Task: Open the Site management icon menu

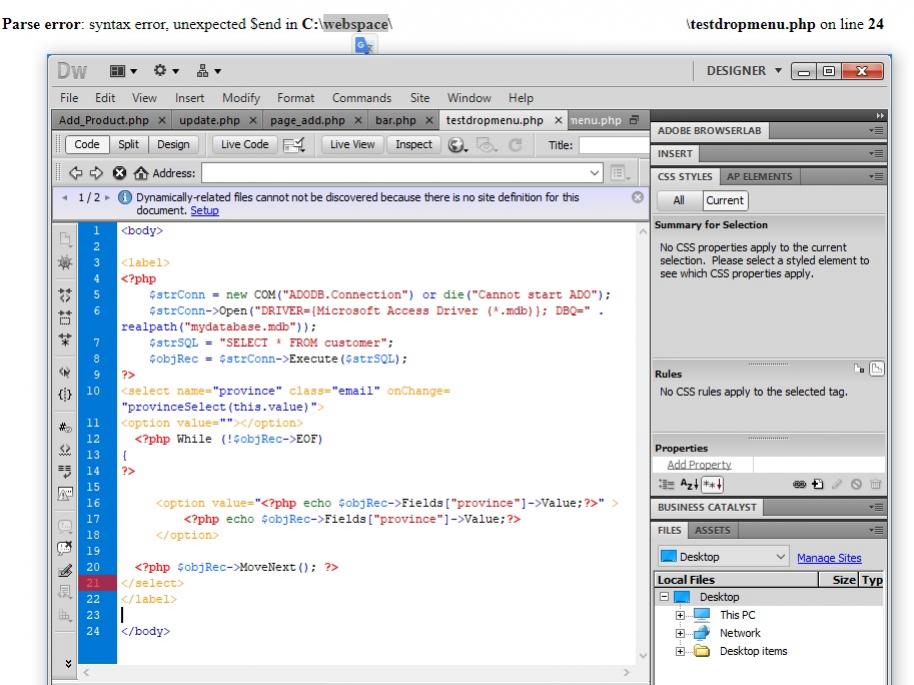Action: point(208,71)
